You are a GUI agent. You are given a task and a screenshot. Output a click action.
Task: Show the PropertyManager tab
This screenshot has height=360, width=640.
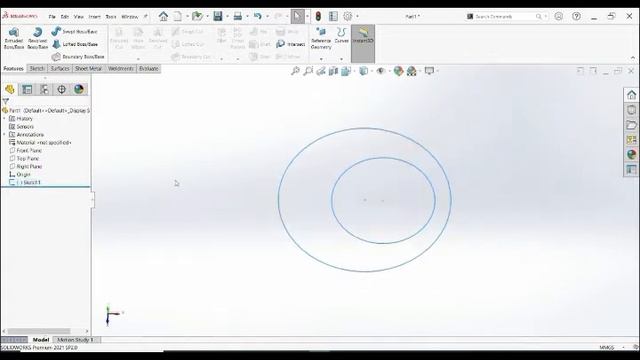tap(27, 89)
